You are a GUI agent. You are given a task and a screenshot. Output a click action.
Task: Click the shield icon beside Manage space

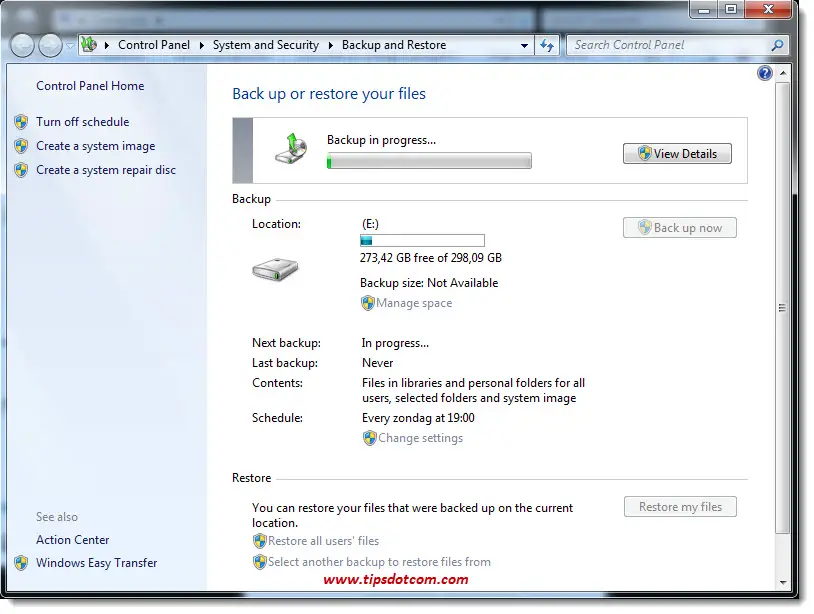[368, 303]
